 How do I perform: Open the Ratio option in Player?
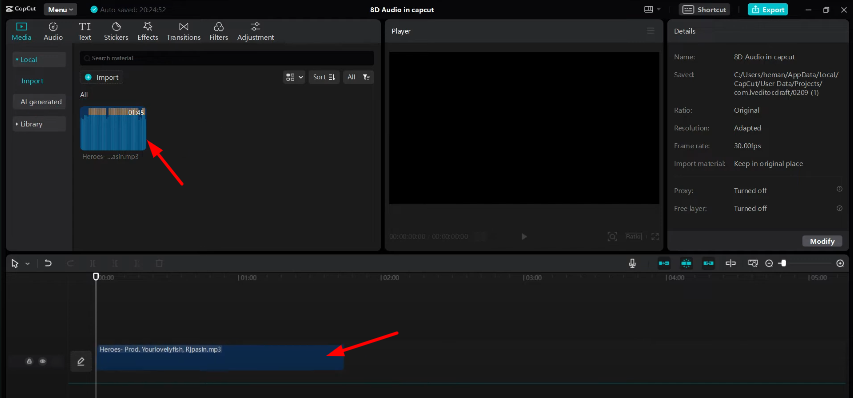[x=633, y=237]
